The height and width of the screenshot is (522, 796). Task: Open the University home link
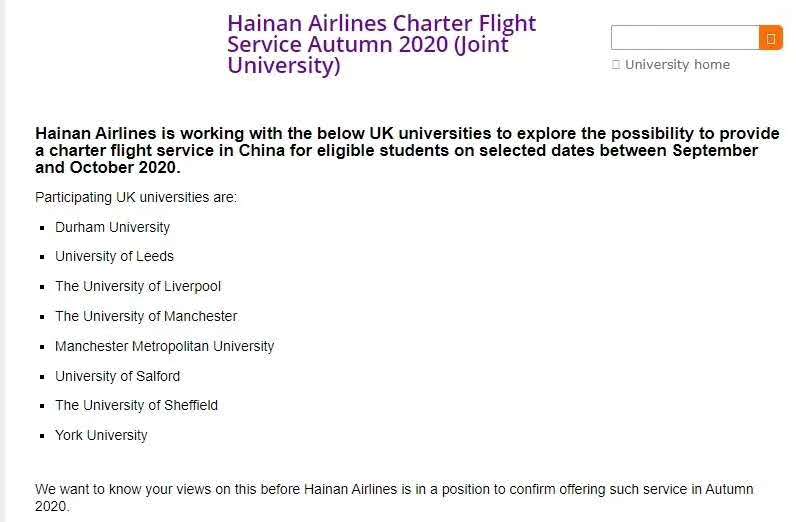[677, 64]
